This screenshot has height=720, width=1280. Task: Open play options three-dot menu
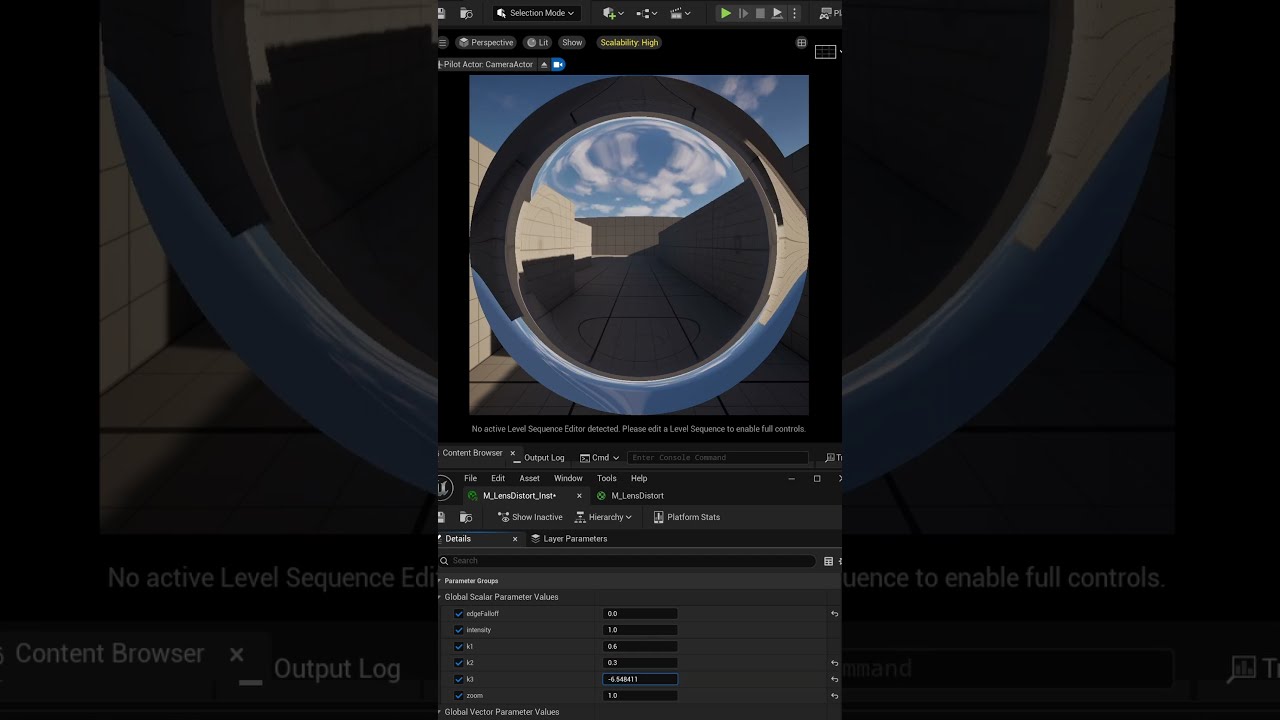[794, 13]
